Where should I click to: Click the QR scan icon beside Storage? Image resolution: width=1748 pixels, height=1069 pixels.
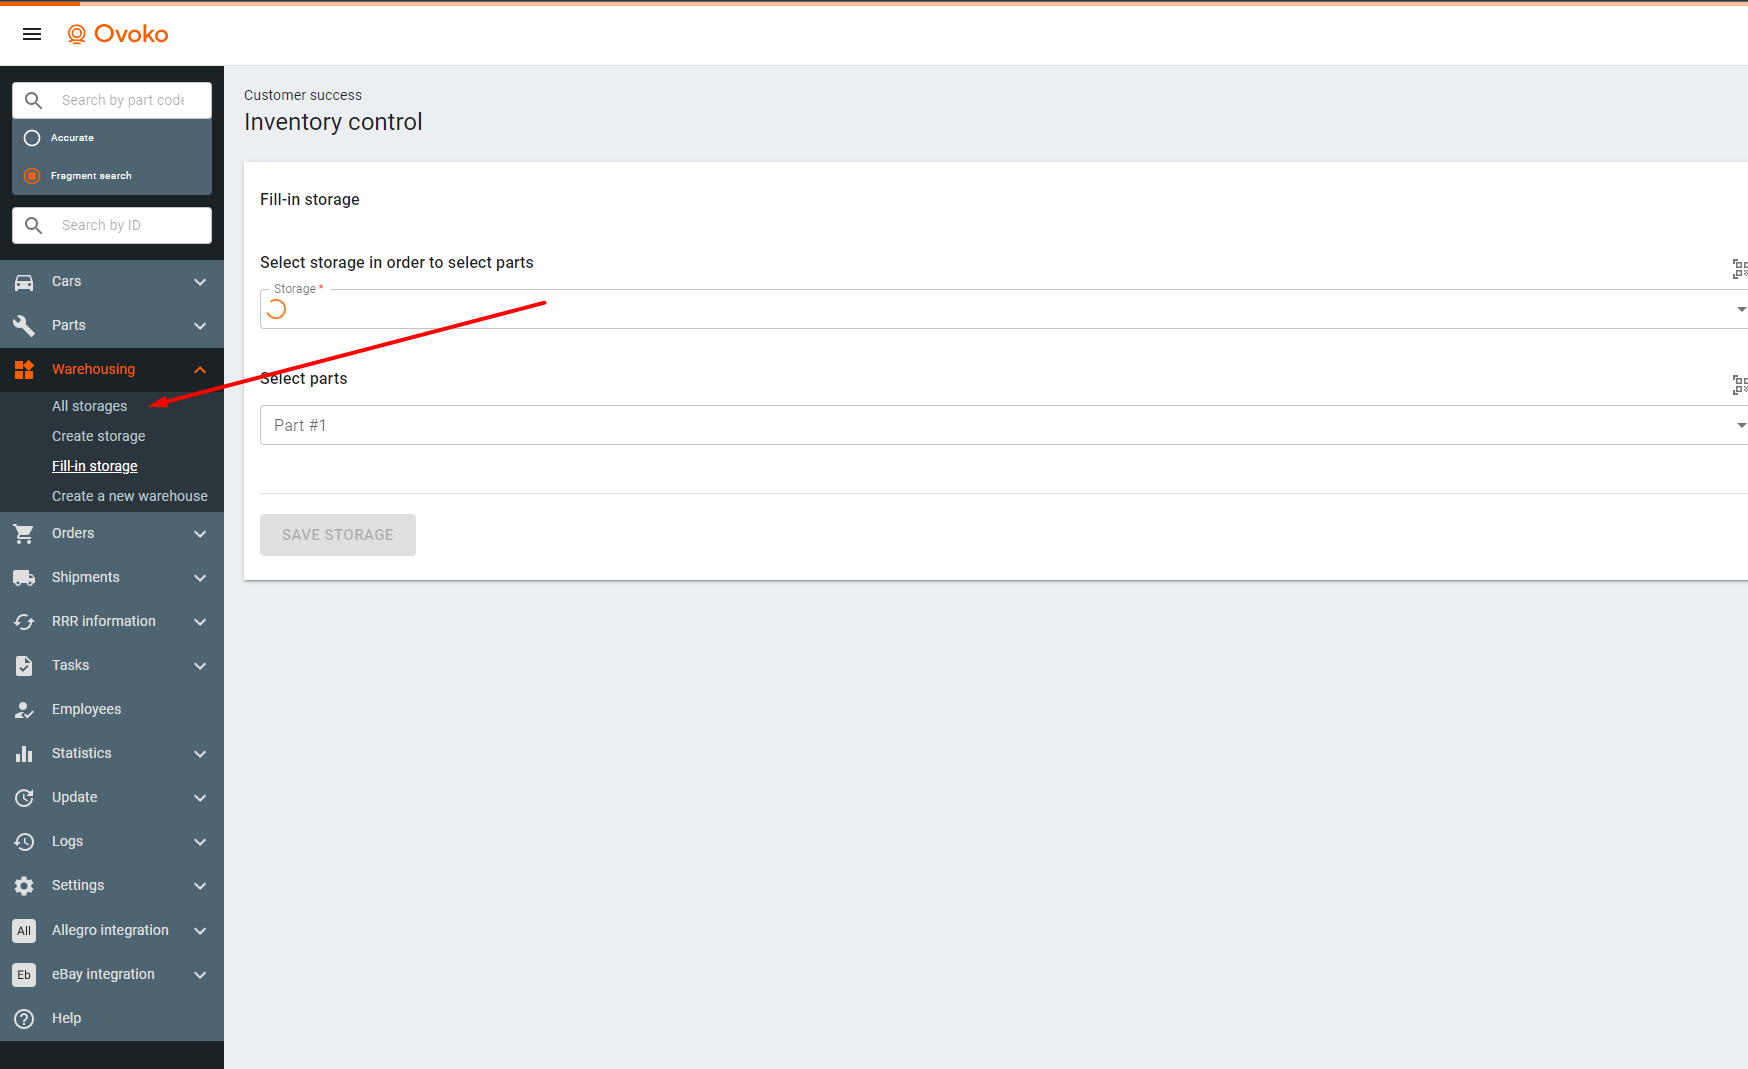click(x=1739, y=268)
